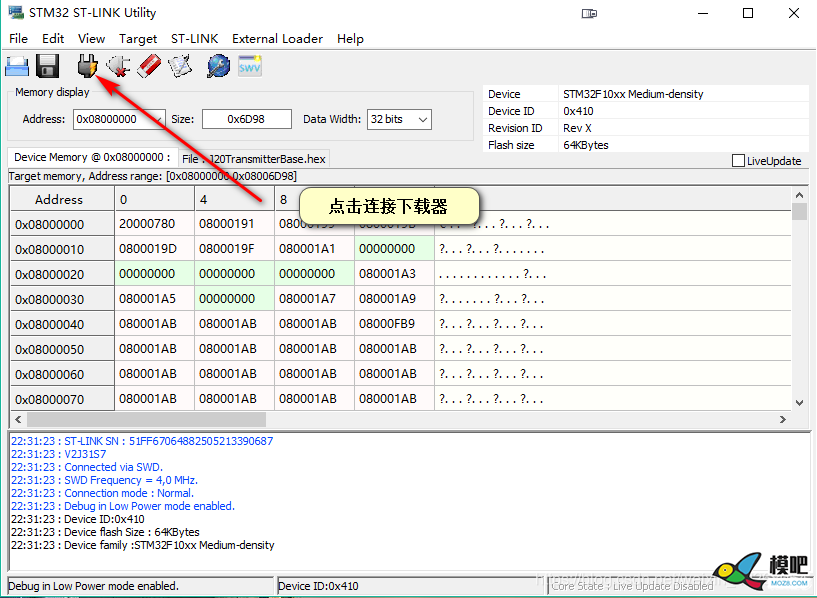
Task: Select memory cell 080001A5
Action: point(154,299)
